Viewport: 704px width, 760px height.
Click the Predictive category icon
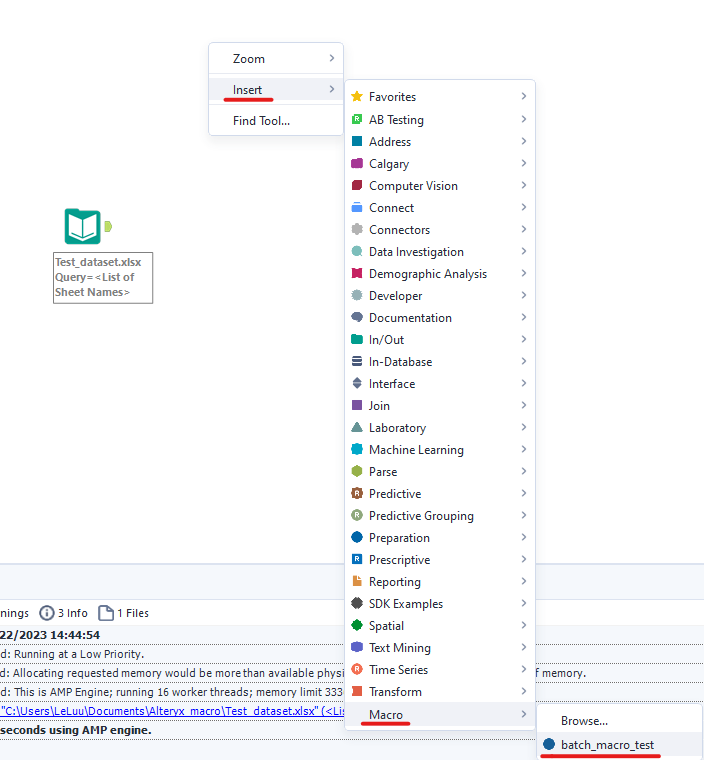[x=357, y=493]
